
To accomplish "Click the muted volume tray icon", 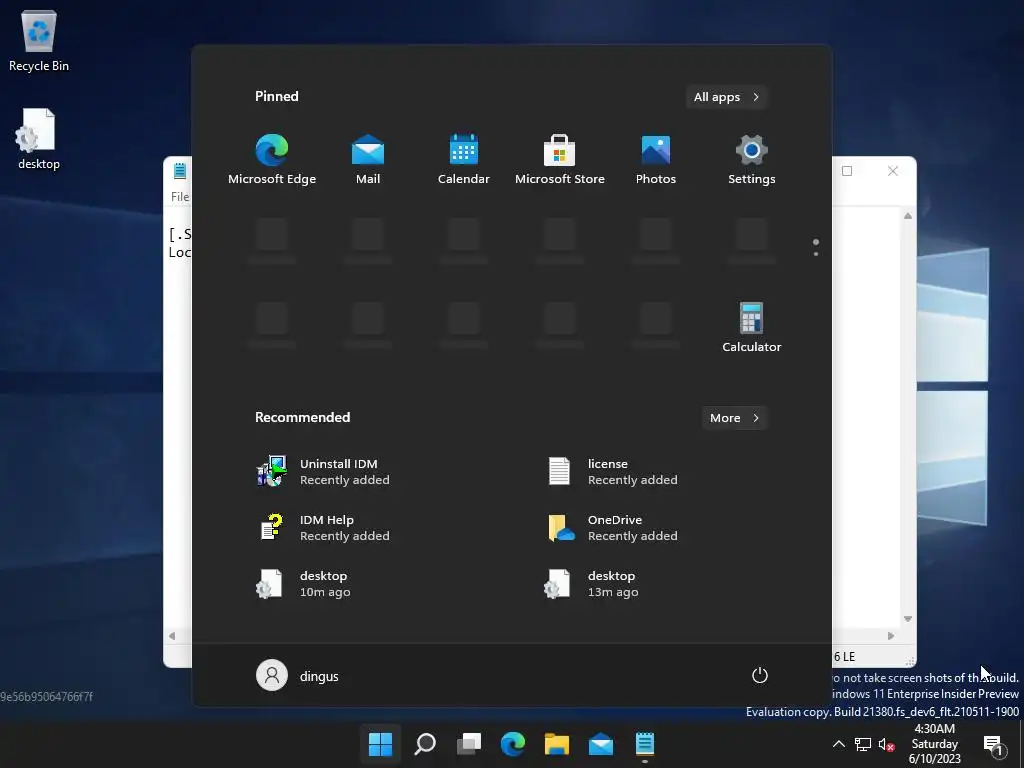I will click(x=886, y=744).
